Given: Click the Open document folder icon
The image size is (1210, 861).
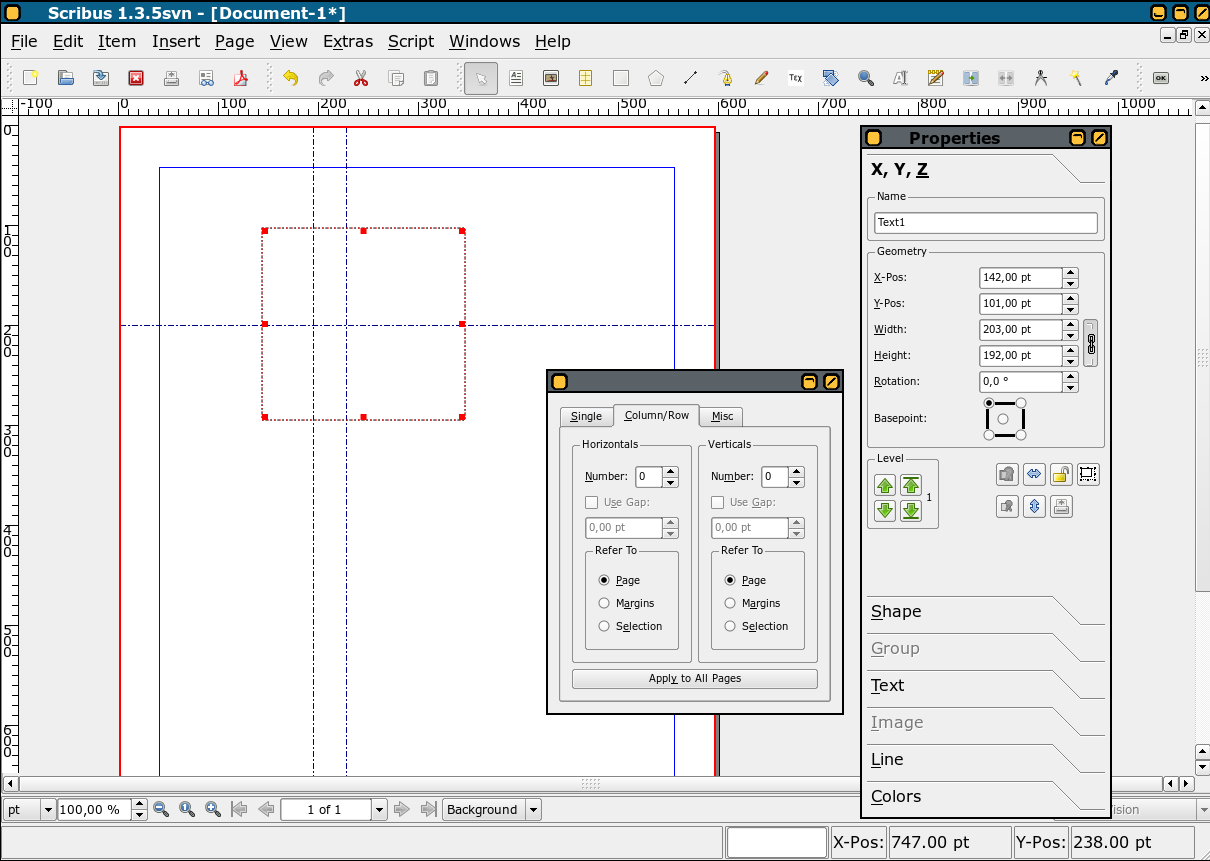Looking at the screenshot, I should click(66, 78).
